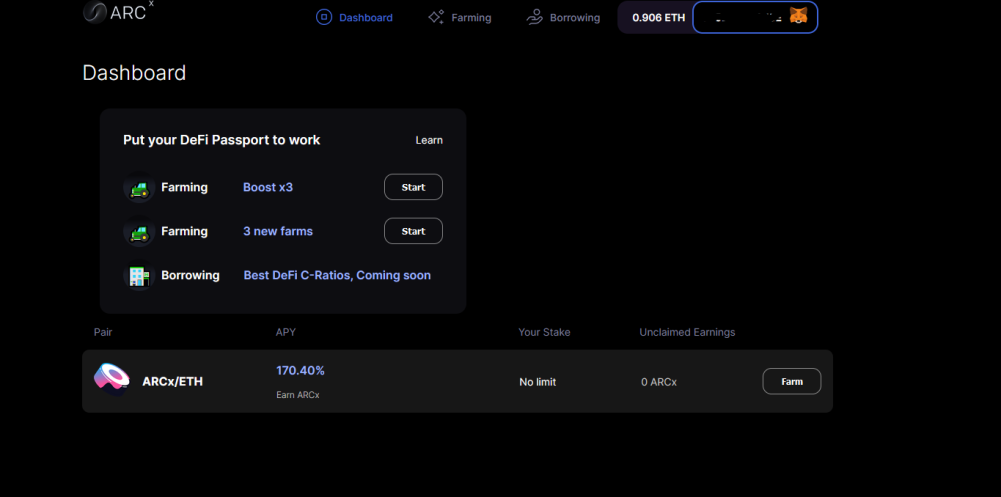Click the No limit stake value
This screenshot has width=1001, height=497.
coord(538,382)
